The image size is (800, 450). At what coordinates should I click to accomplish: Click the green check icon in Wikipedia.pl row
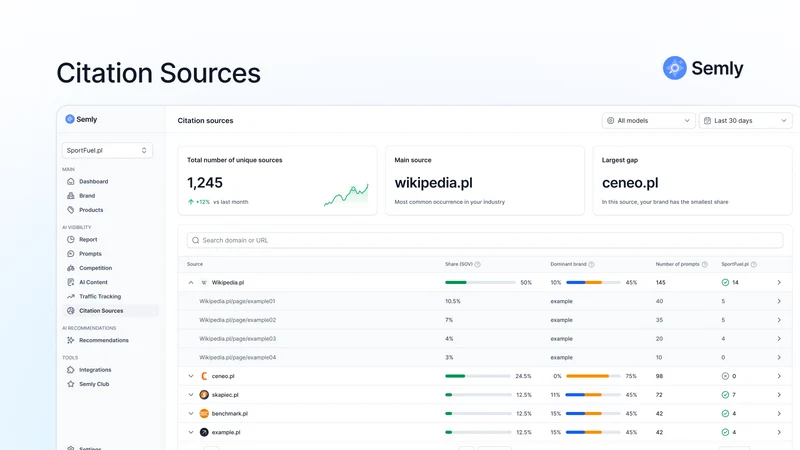tap(725, 283)
